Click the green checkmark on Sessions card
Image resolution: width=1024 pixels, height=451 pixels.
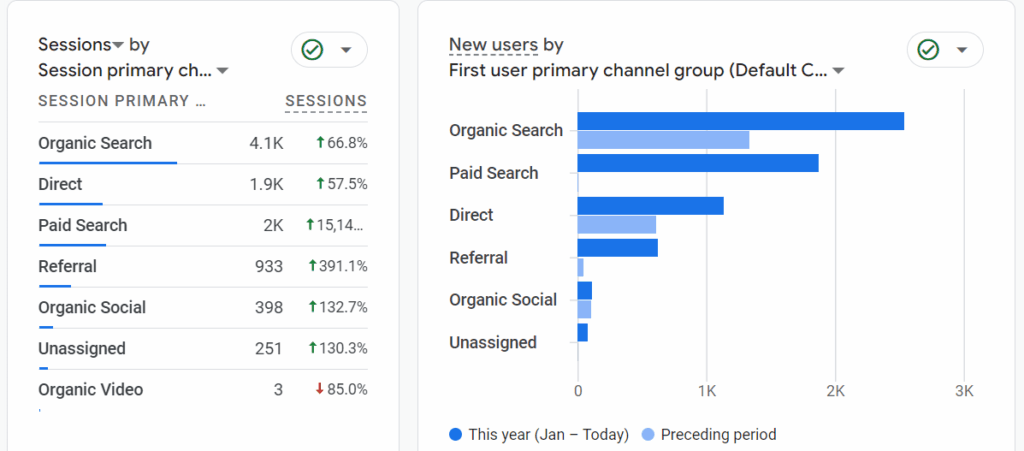(x=312, y=50)
